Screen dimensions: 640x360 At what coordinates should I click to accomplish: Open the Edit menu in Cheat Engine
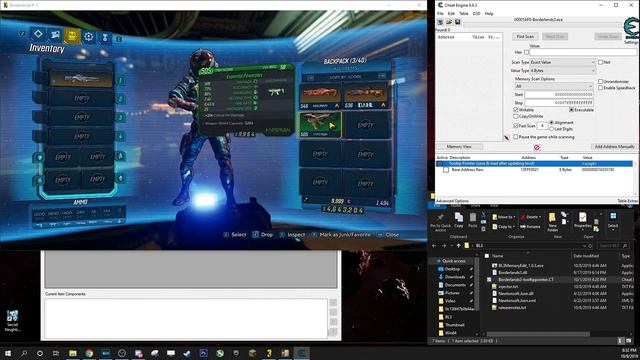tap(451, 13)
